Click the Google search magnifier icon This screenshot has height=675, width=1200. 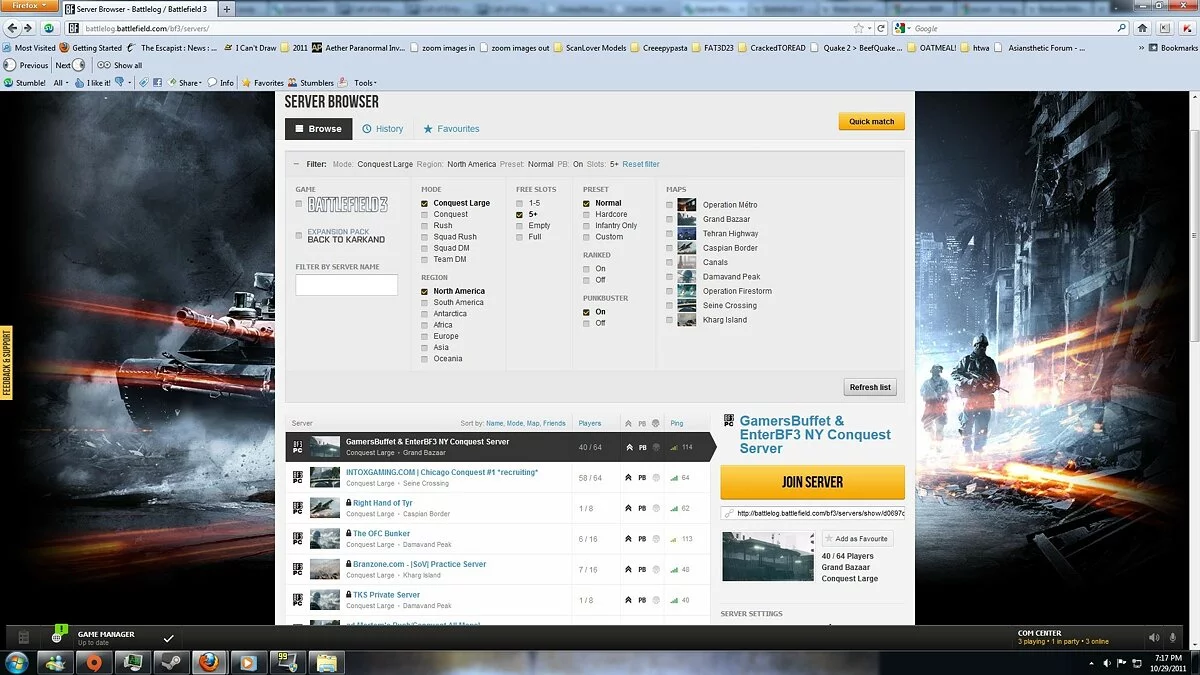coord(1121,28)
